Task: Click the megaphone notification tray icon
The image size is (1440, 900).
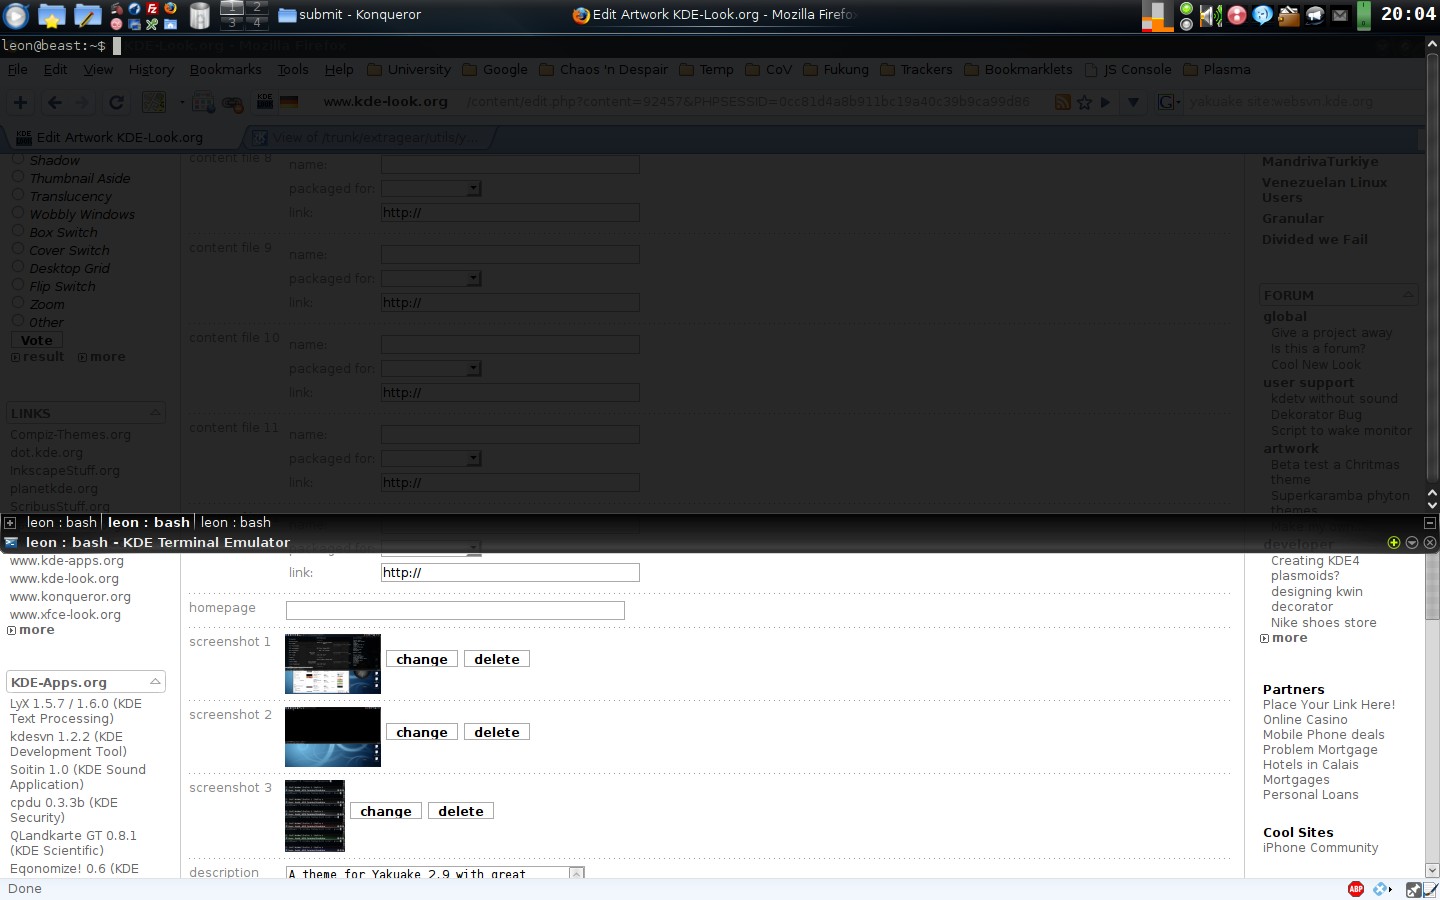Action: (1315, 15)
